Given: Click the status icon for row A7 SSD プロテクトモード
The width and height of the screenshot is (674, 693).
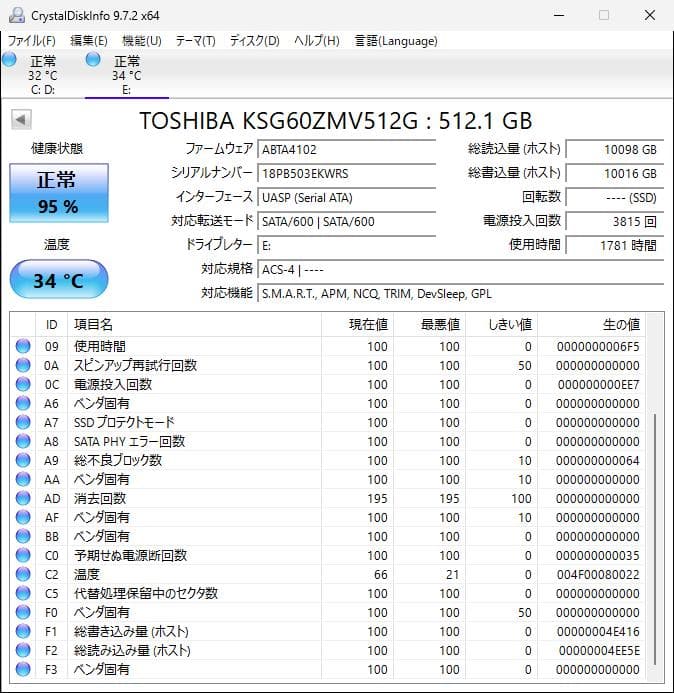Looking at the screenshot, I should pos(23,422).
